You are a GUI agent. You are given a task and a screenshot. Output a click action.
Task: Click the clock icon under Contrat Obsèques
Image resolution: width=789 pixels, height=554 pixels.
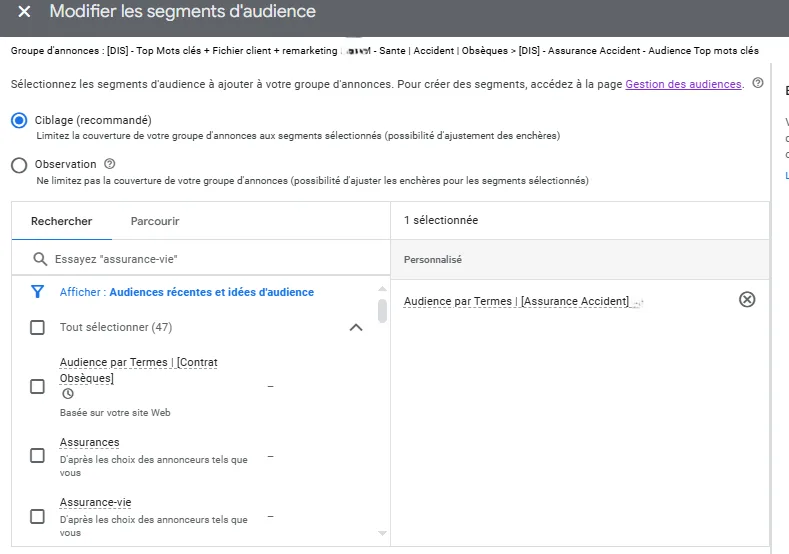tap(68, 393)
